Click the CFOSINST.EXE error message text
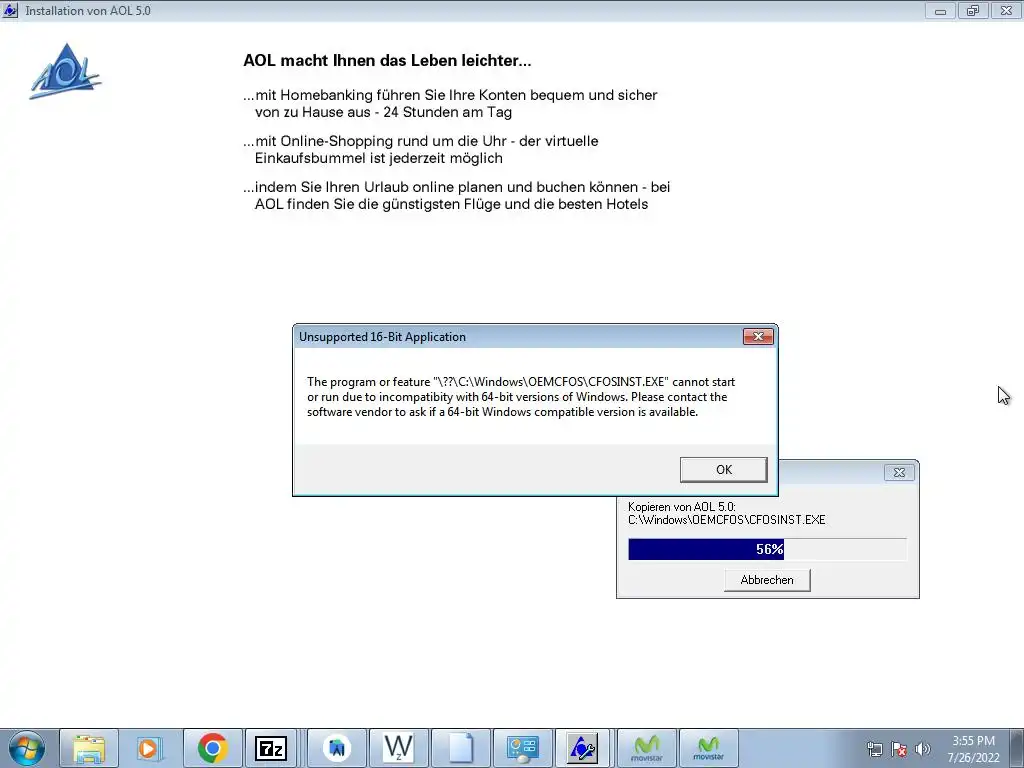 [521, 396]
